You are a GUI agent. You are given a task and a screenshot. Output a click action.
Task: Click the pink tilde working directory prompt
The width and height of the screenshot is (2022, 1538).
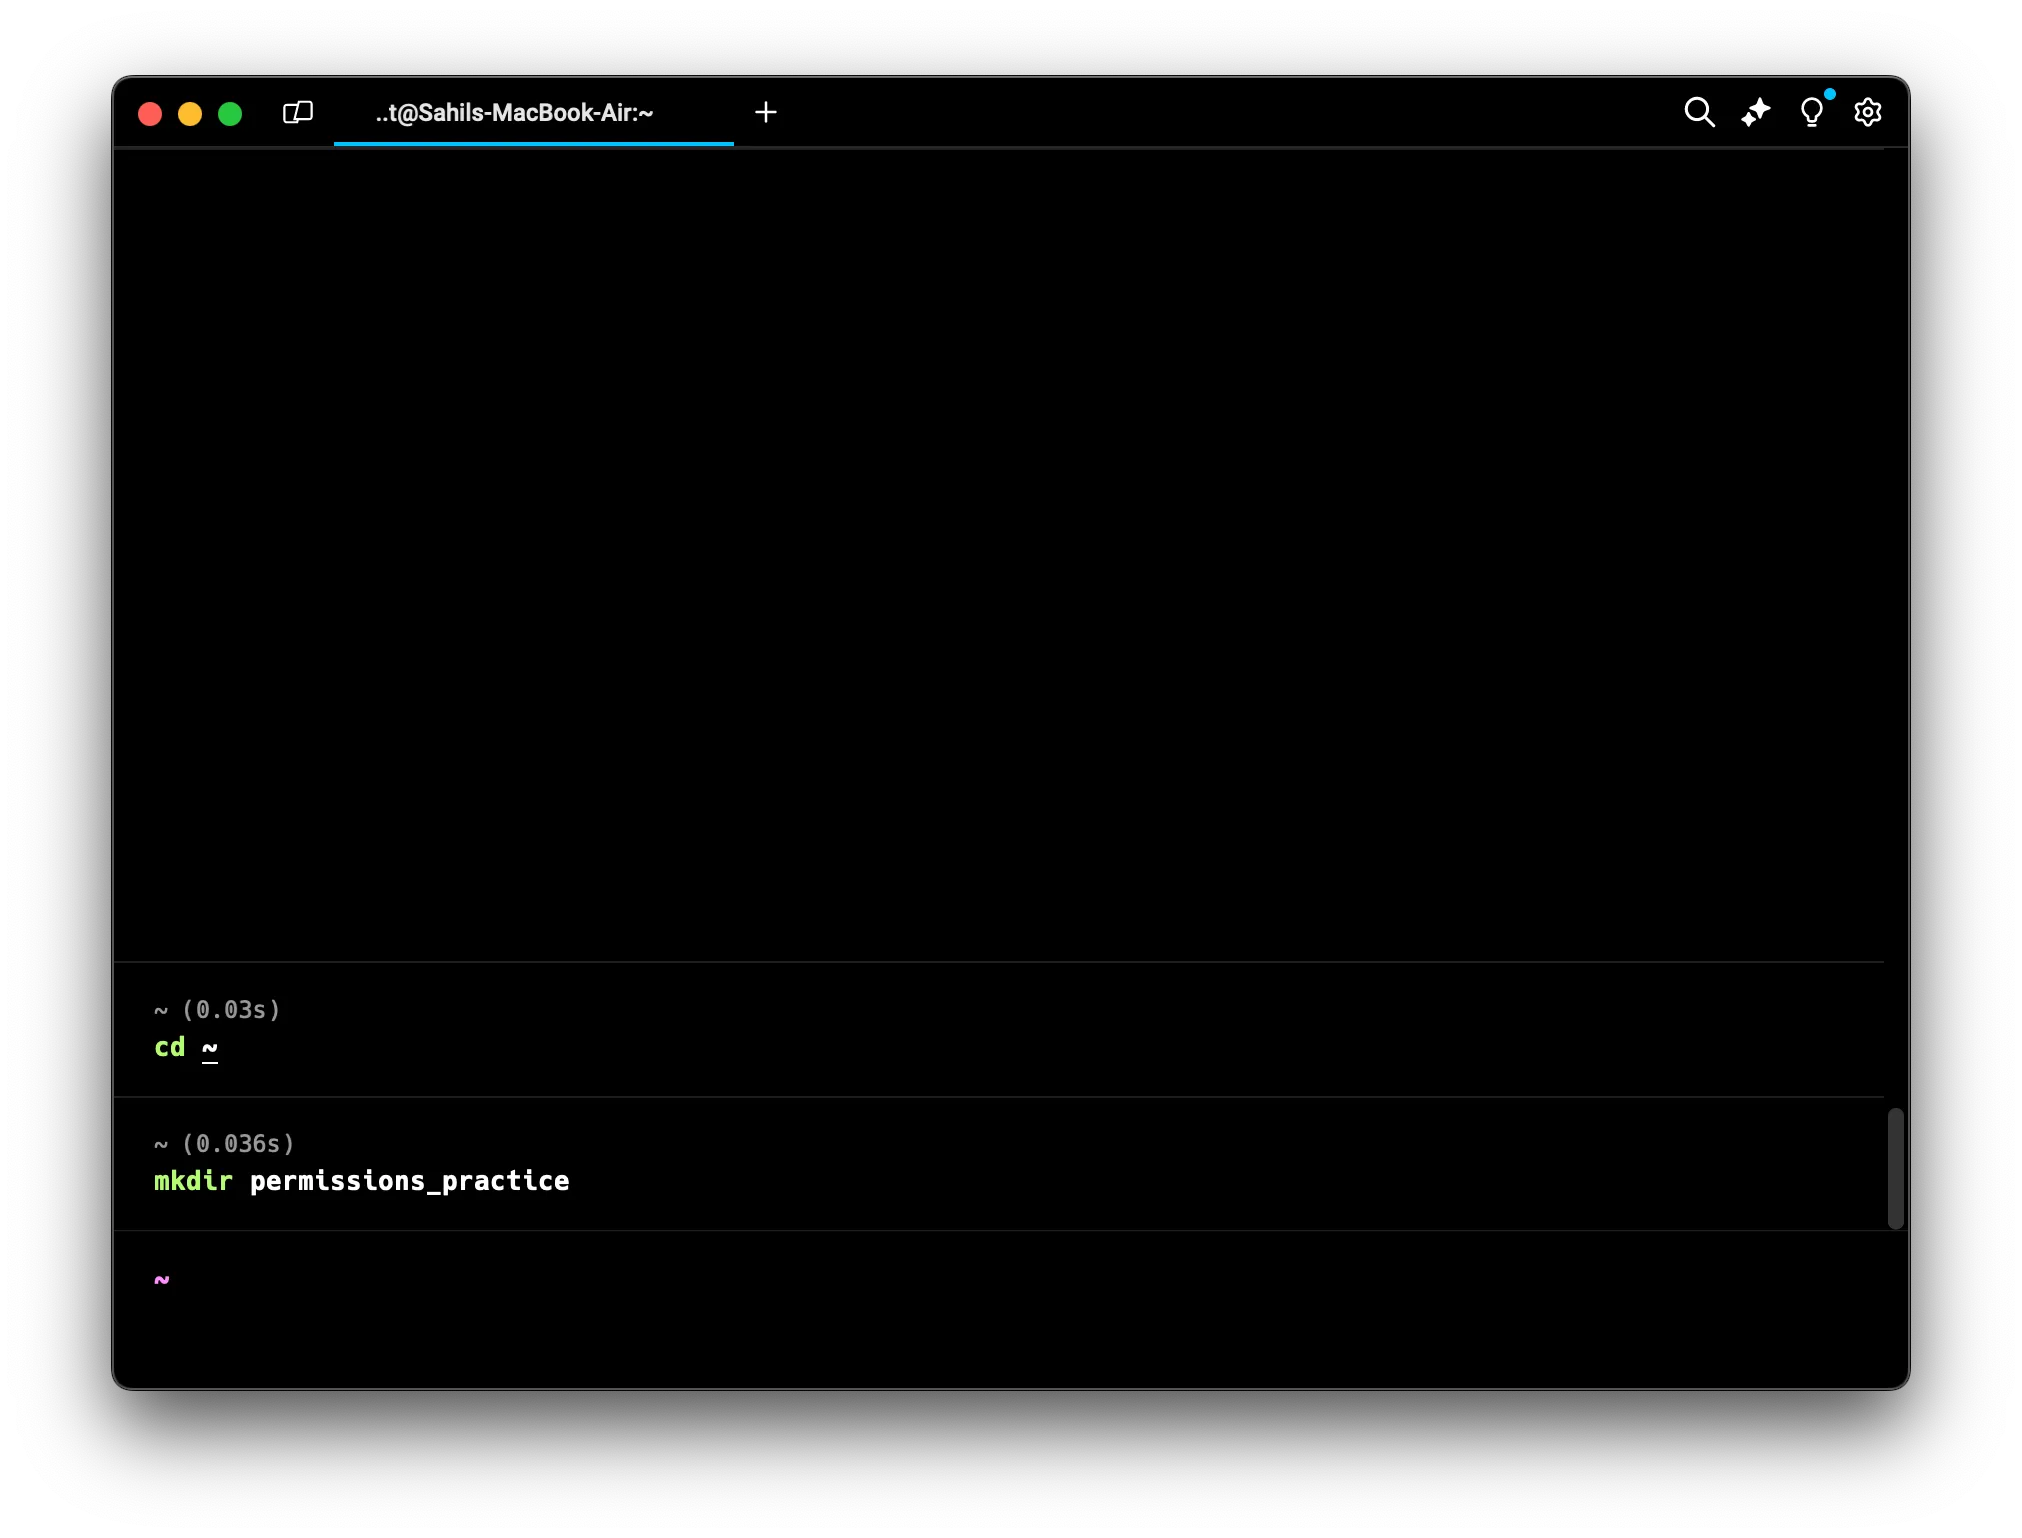point(162,1279)
